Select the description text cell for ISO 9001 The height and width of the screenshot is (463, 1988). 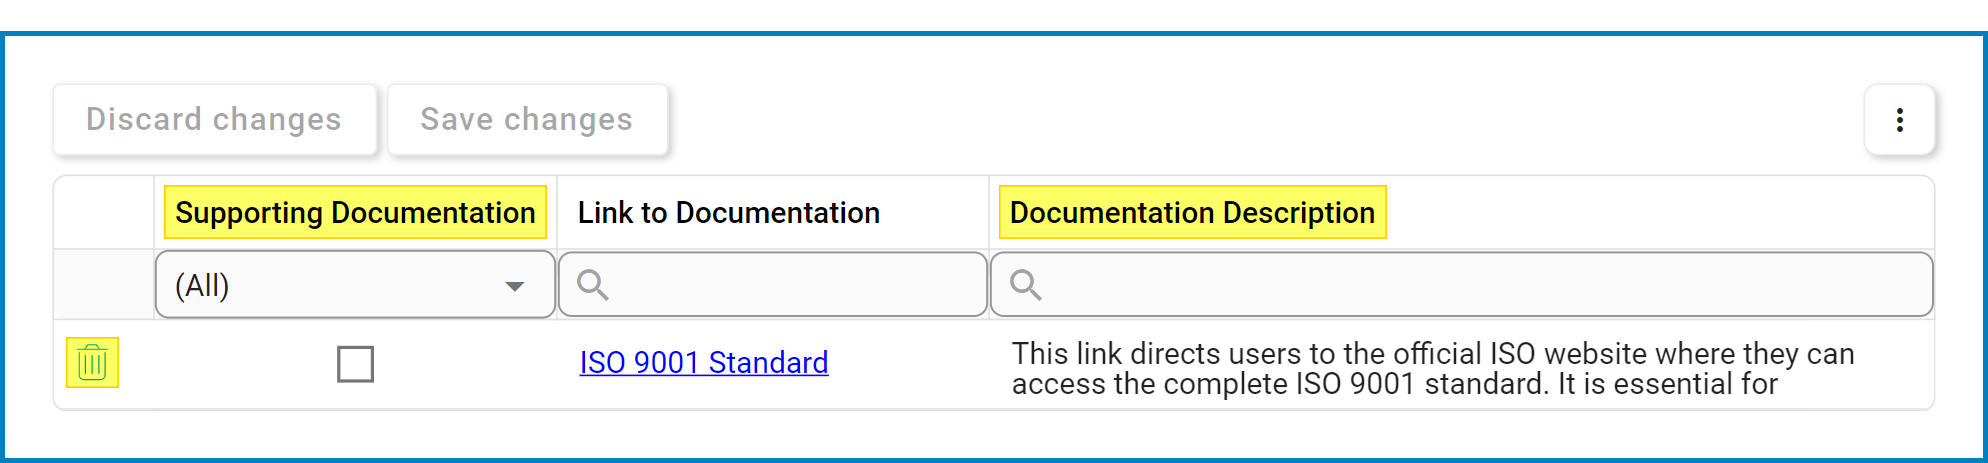tap(1461, 365)
